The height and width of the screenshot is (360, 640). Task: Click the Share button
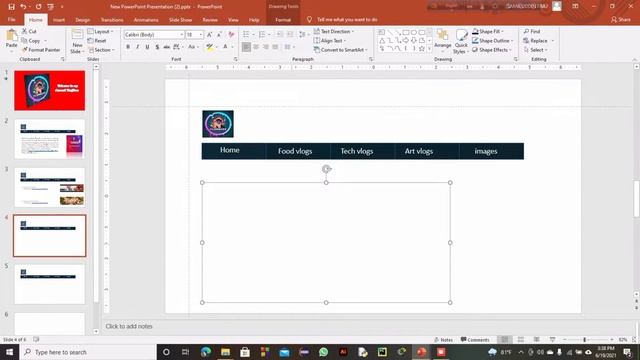click(x=621, y=20)
